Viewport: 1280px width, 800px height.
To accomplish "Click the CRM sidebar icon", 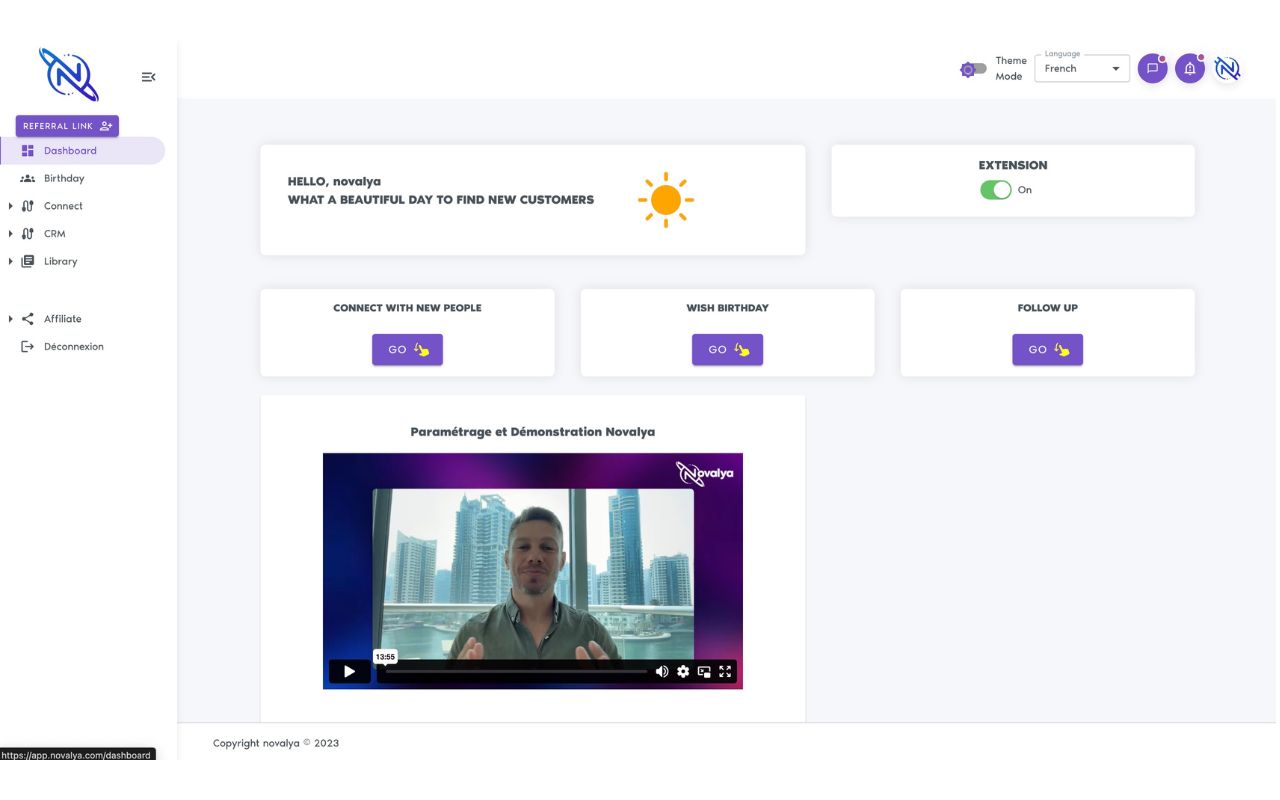I will pos(28,234).
